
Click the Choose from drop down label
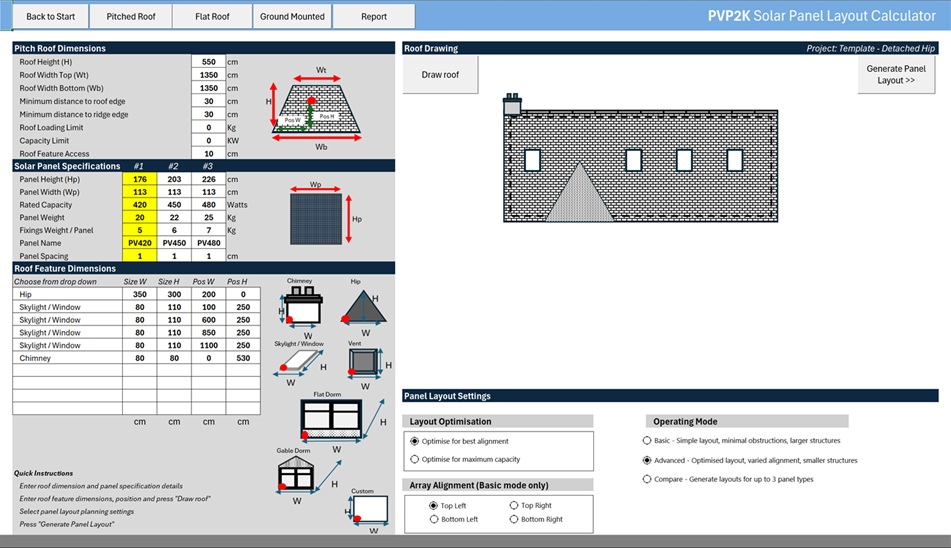55,281
